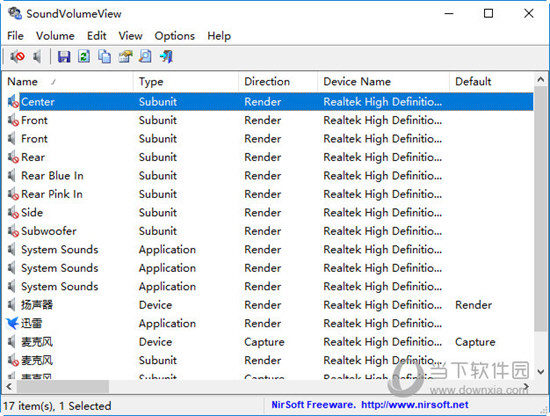Open the Edit menu
Screen dimensions: 550x416
click(x=96, y=36)
